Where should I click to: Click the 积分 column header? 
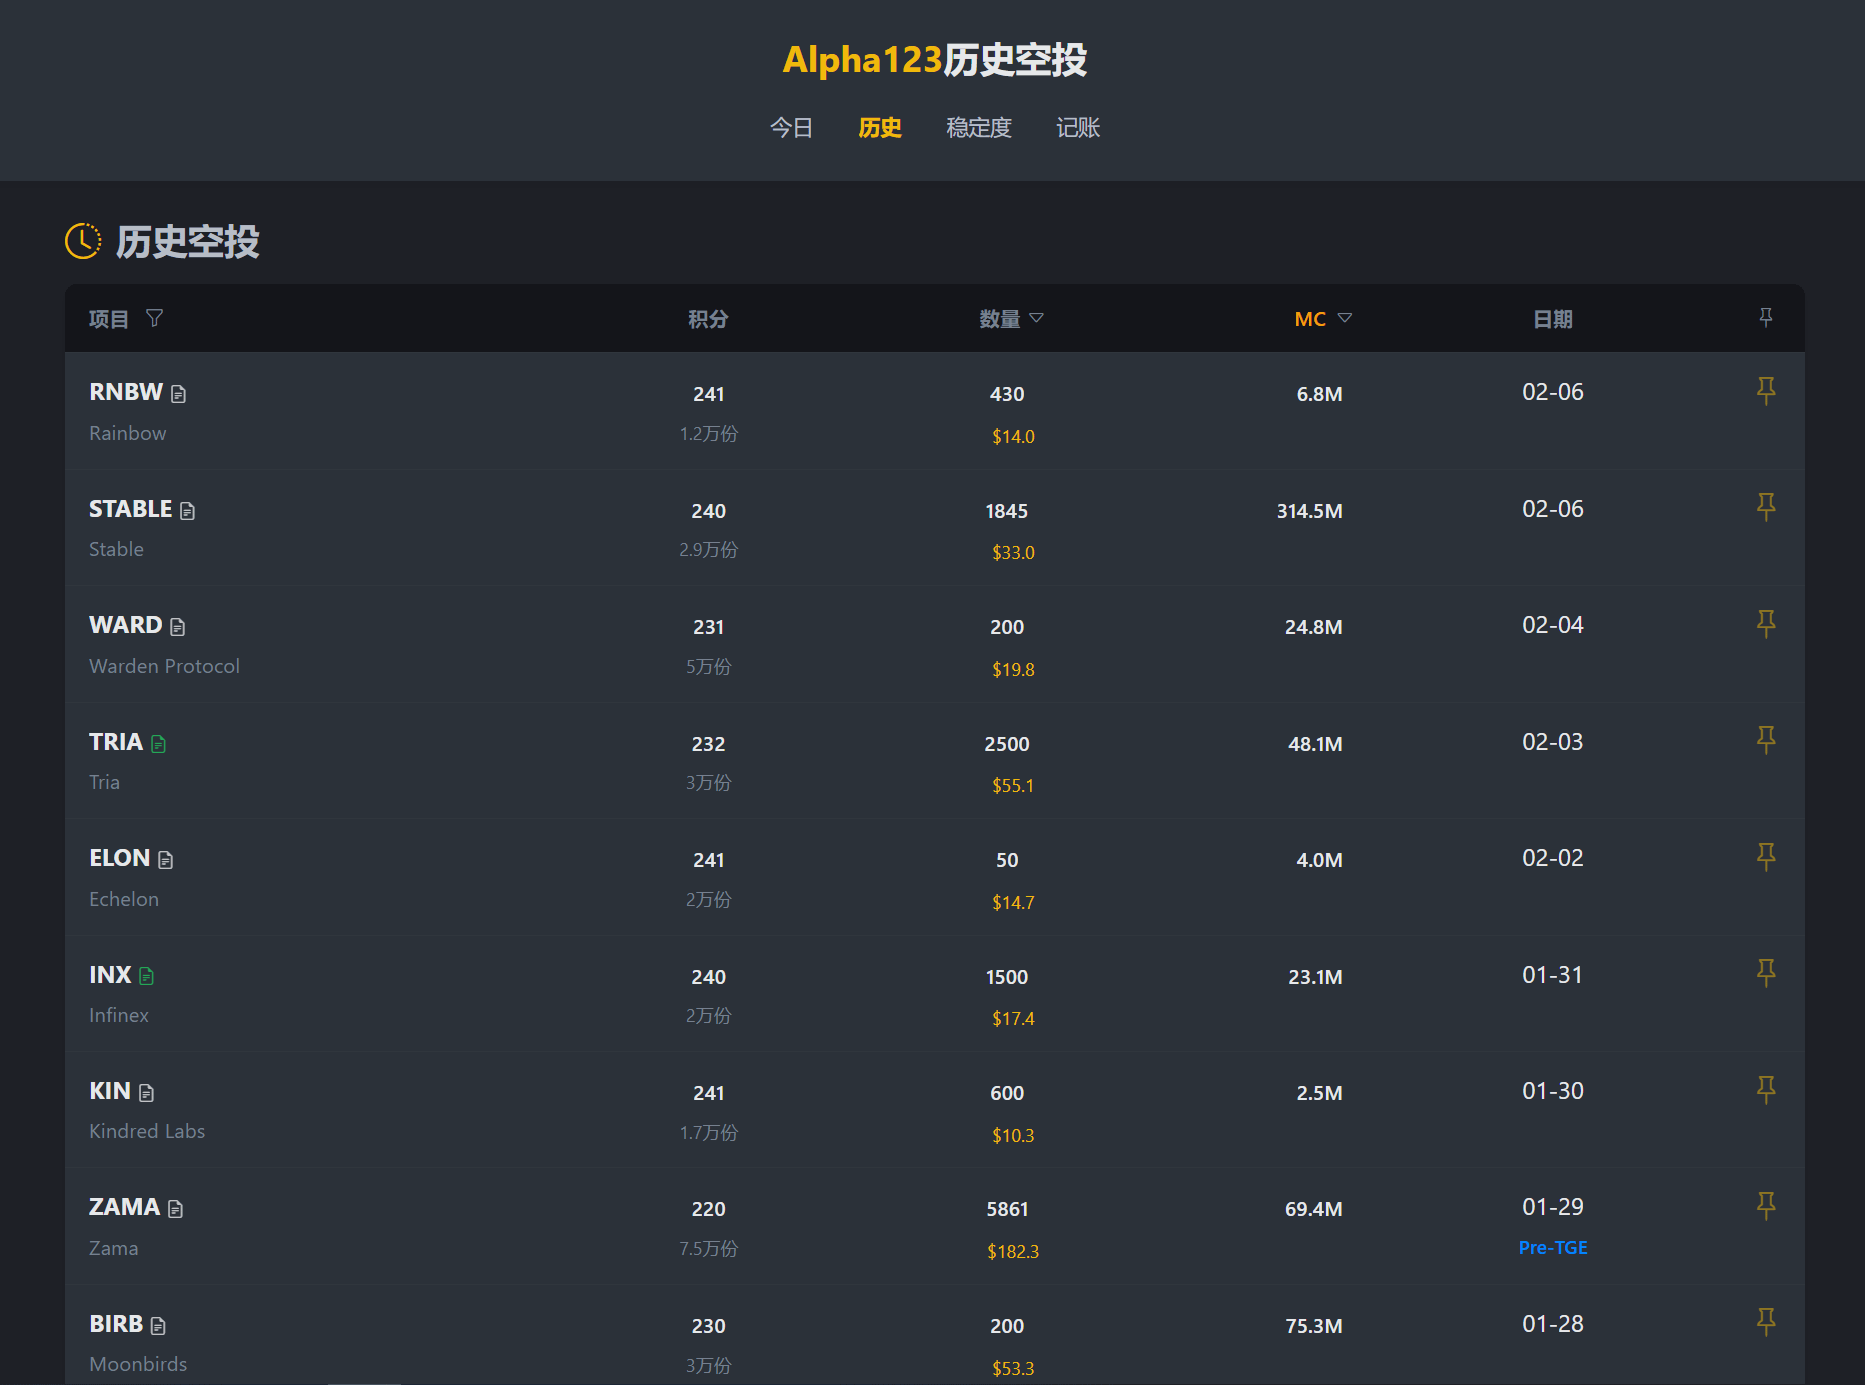[708, 319]
